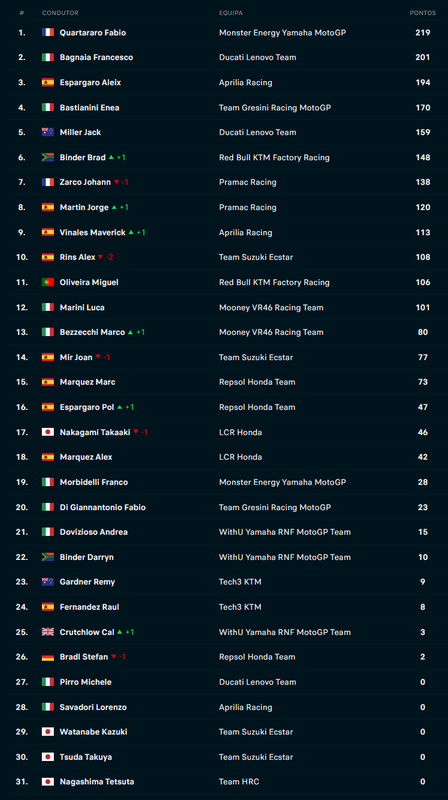Image resolution: width=448 pixels, height=800 pixels.
Task: Click Pramac Racing in Martin Jorge's row
Action: (247, 207)
